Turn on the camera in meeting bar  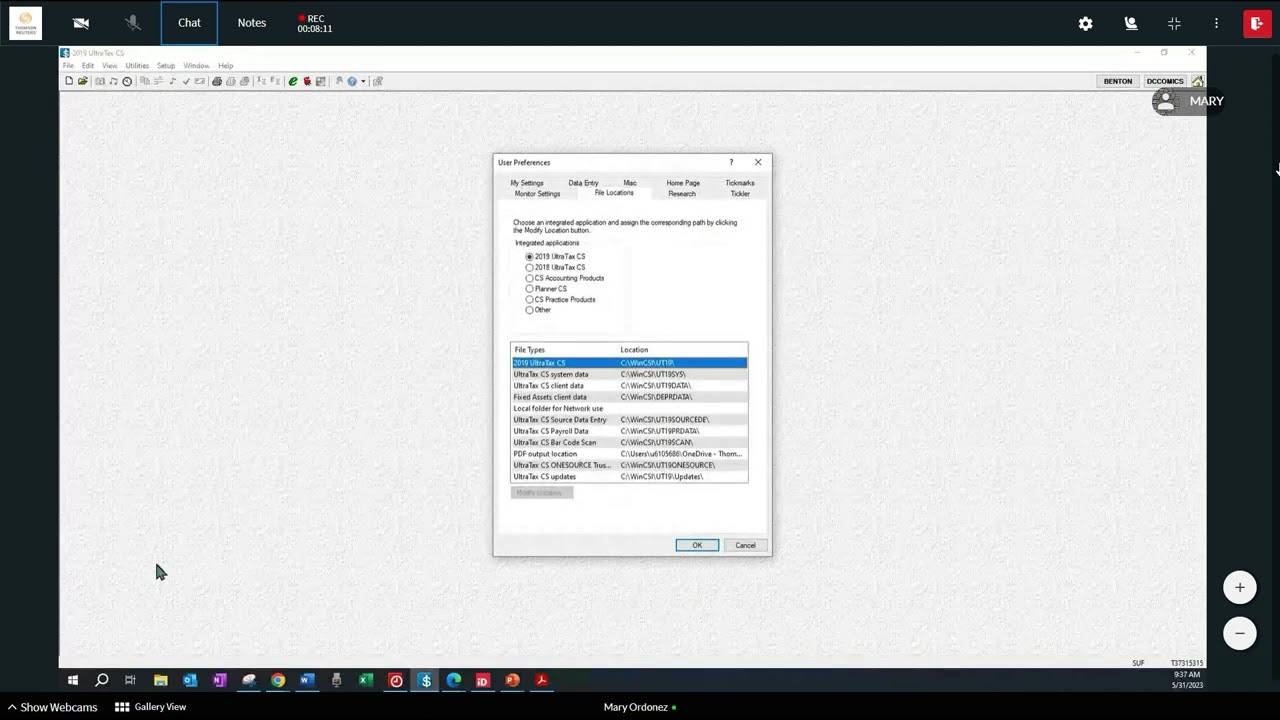click(81, 23)
